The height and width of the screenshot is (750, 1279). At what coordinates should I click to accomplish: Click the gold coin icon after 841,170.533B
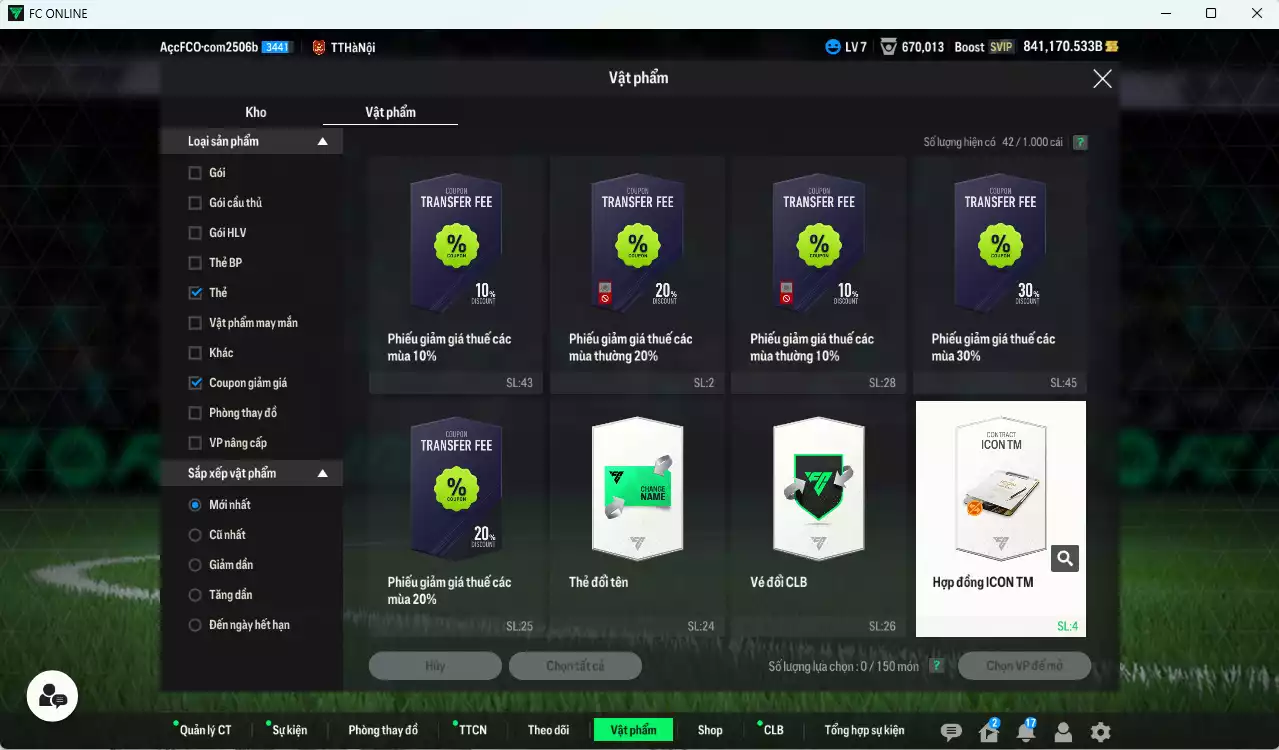(x=1112, y=47)
